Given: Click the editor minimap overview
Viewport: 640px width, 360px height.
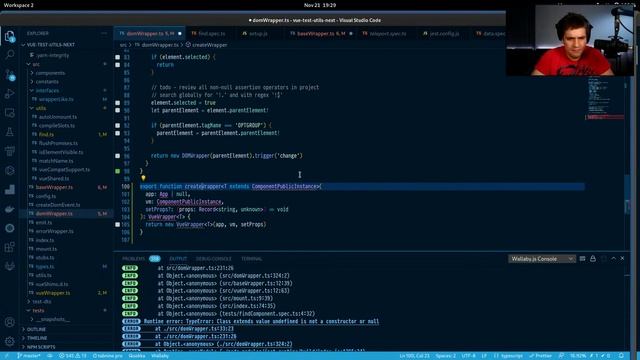Looking at the screenshot, I should (606, 98).
